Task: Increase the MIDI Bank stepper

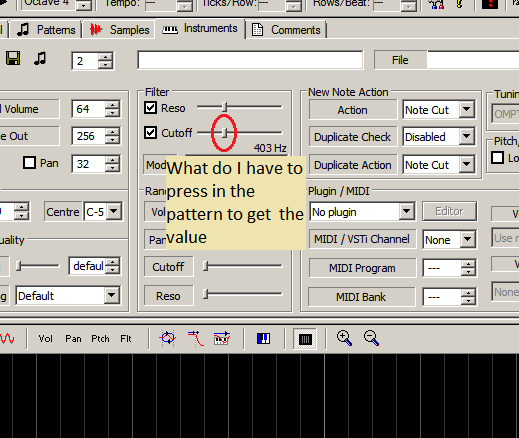Action: 468,293
